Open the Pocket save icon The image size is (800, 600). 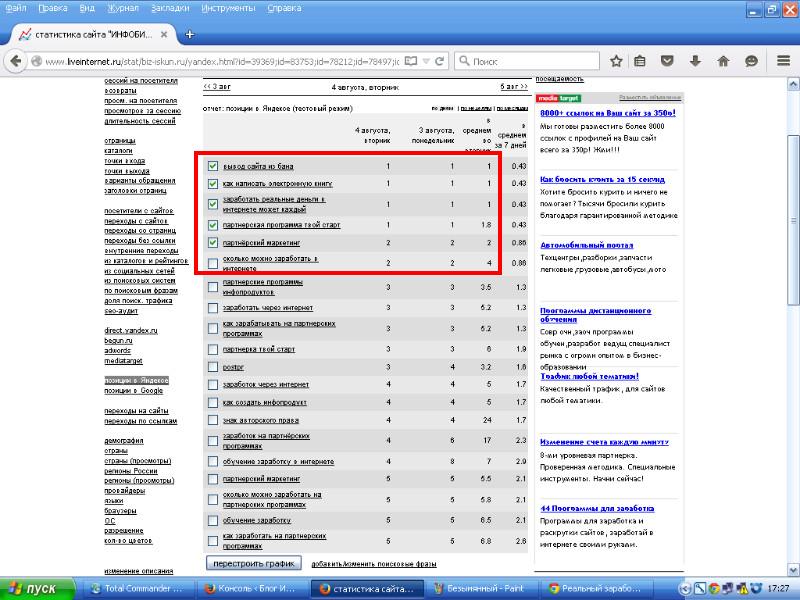667,61
